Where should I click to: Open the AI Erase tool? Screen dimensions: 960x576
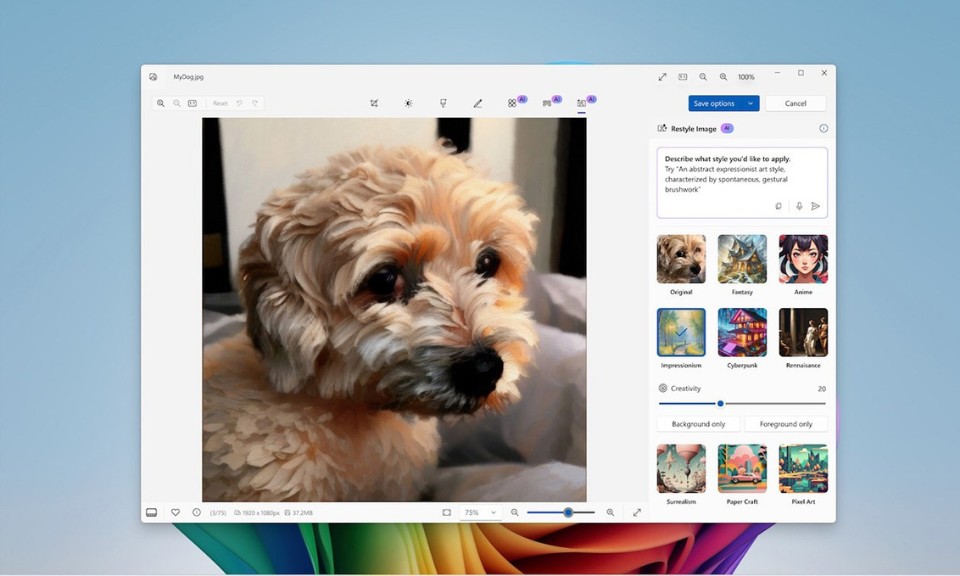(x=515, y=103)
